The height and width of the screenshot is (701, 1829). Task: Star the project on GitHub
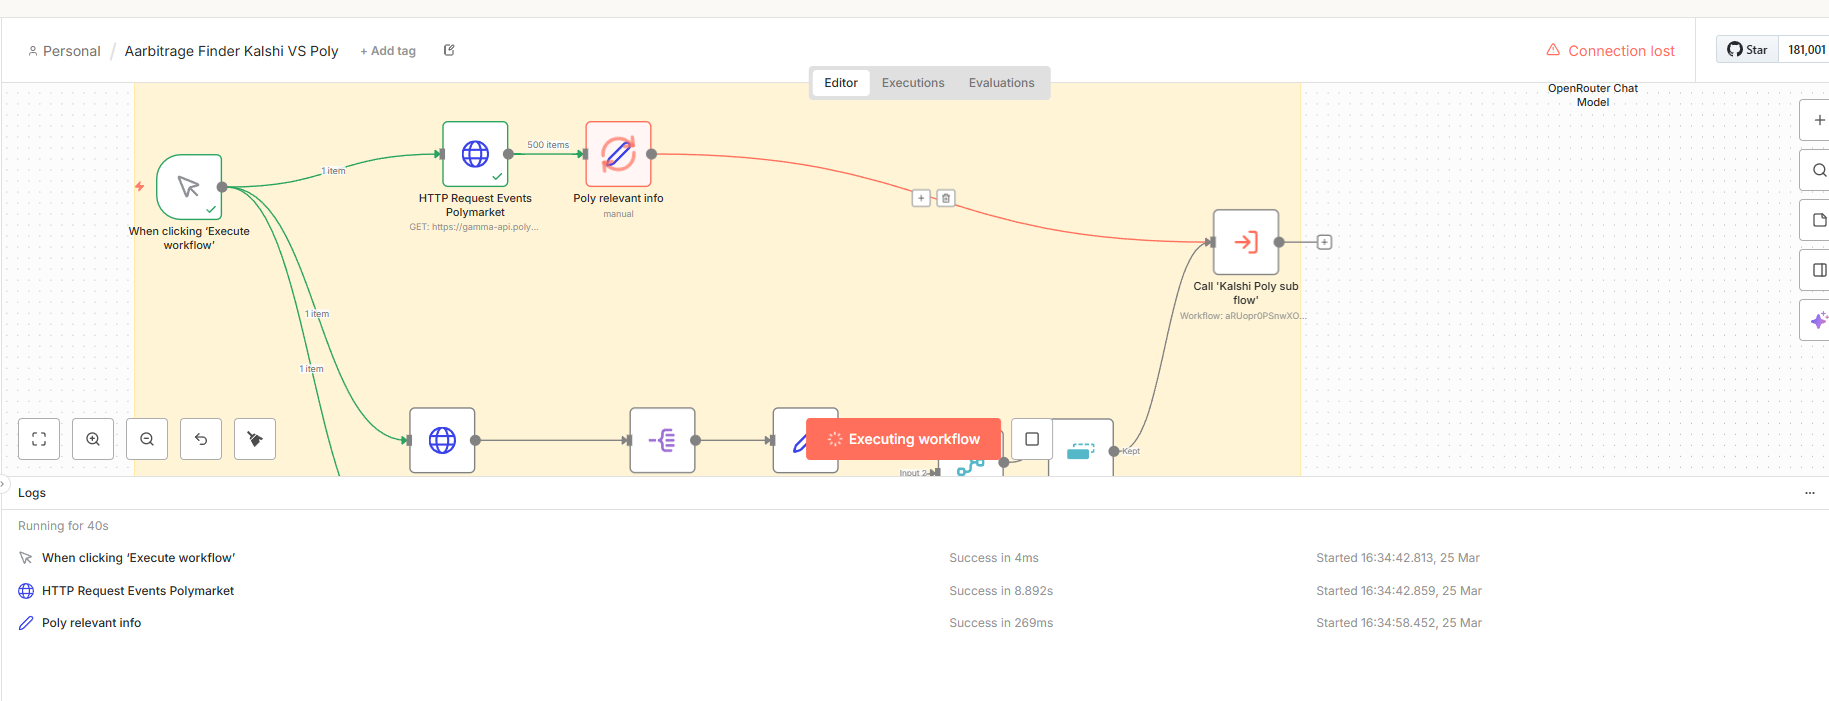click(x=1747, y=50)
